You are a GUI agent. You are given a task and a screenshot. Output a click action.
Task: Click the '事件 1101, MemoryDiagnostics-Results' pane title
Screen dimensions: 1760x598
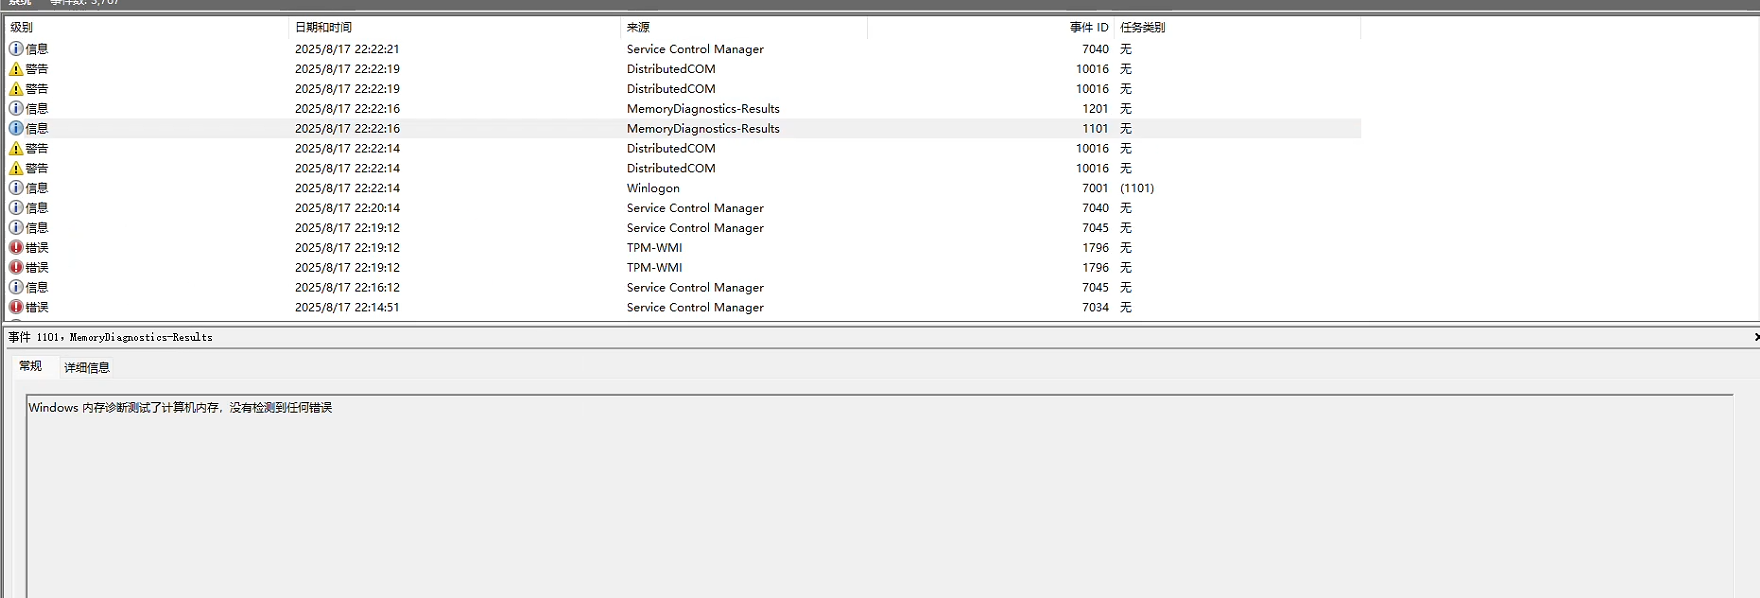(x=111, y=337)
